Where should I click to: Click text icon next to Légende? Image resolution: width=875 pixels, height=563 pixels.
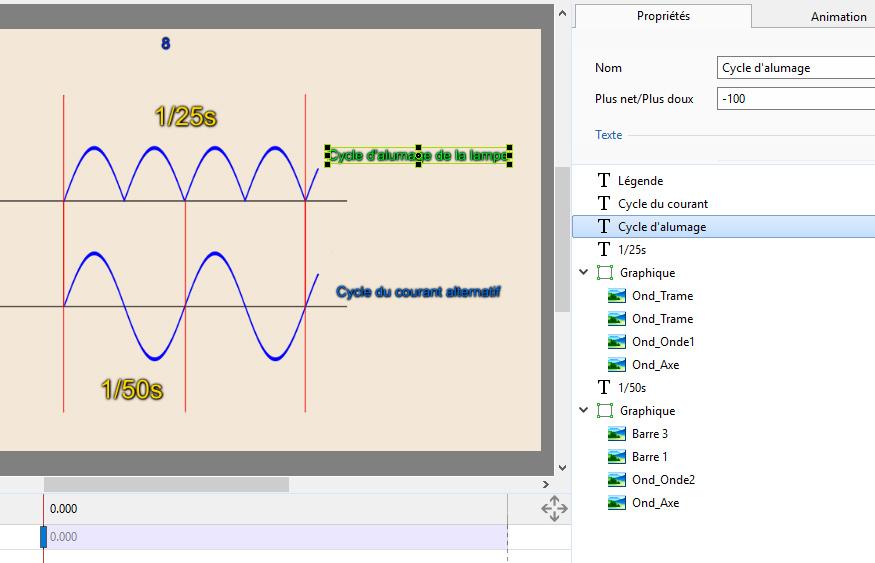coord(604,180)
